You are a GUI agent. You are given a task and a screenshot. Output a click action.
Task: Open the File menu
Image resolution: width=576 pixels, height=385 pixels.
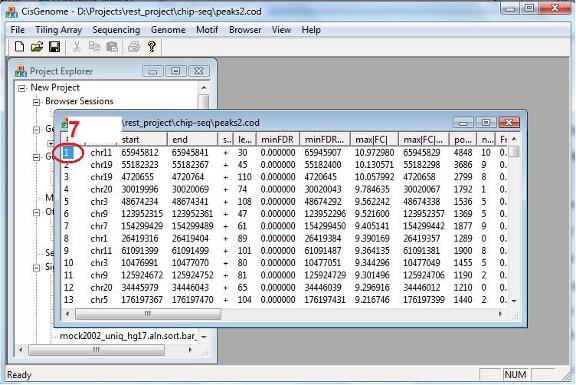click(18, 30)
